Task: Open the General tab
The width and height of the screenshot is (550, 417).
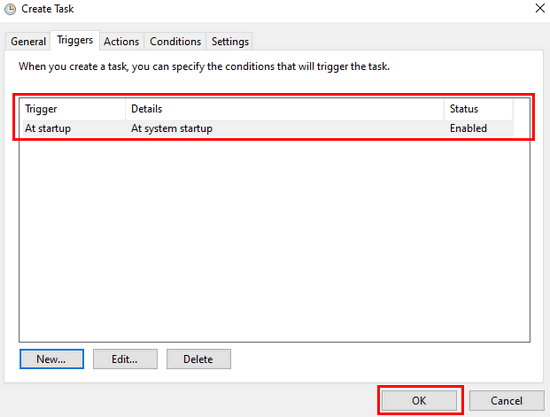Action: (x=28, y=41)
